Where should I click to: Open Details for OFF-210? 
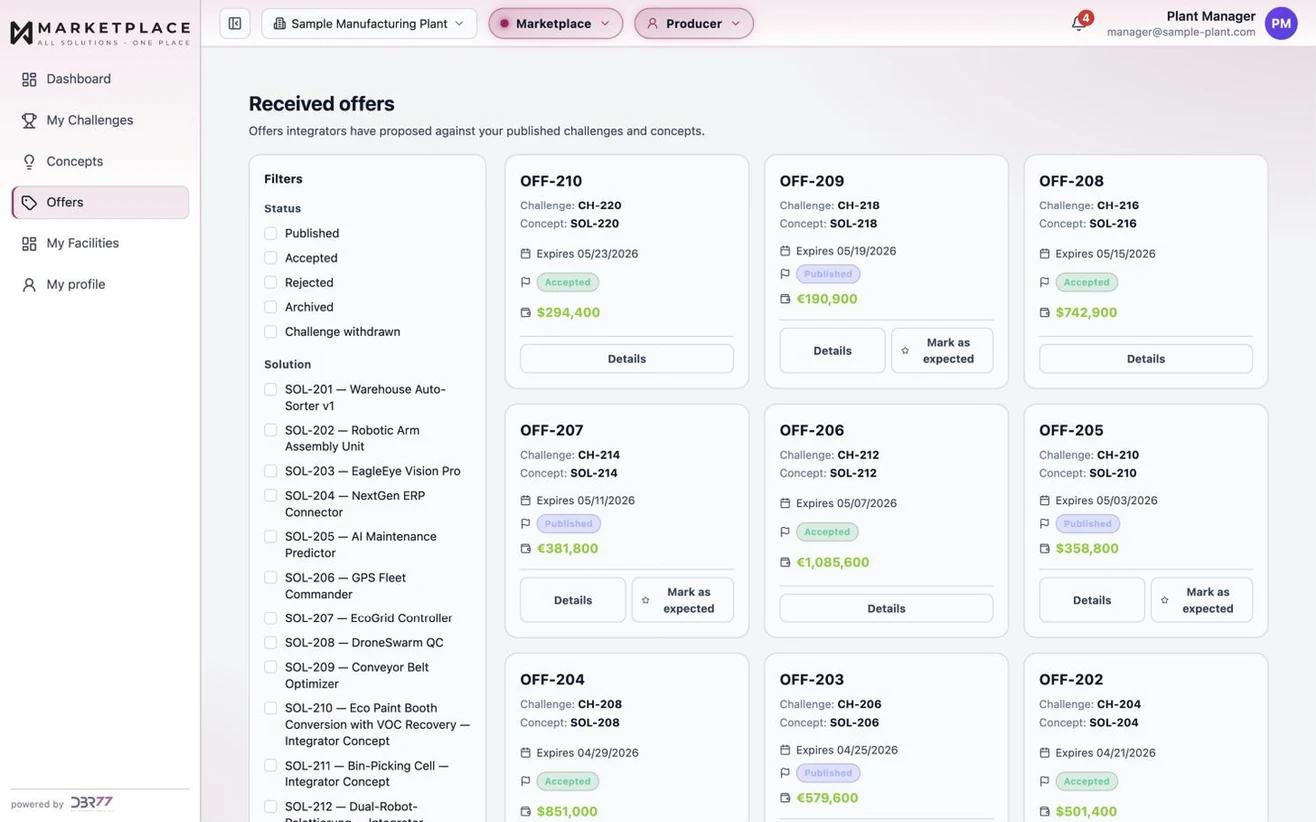tap(627, 358)
